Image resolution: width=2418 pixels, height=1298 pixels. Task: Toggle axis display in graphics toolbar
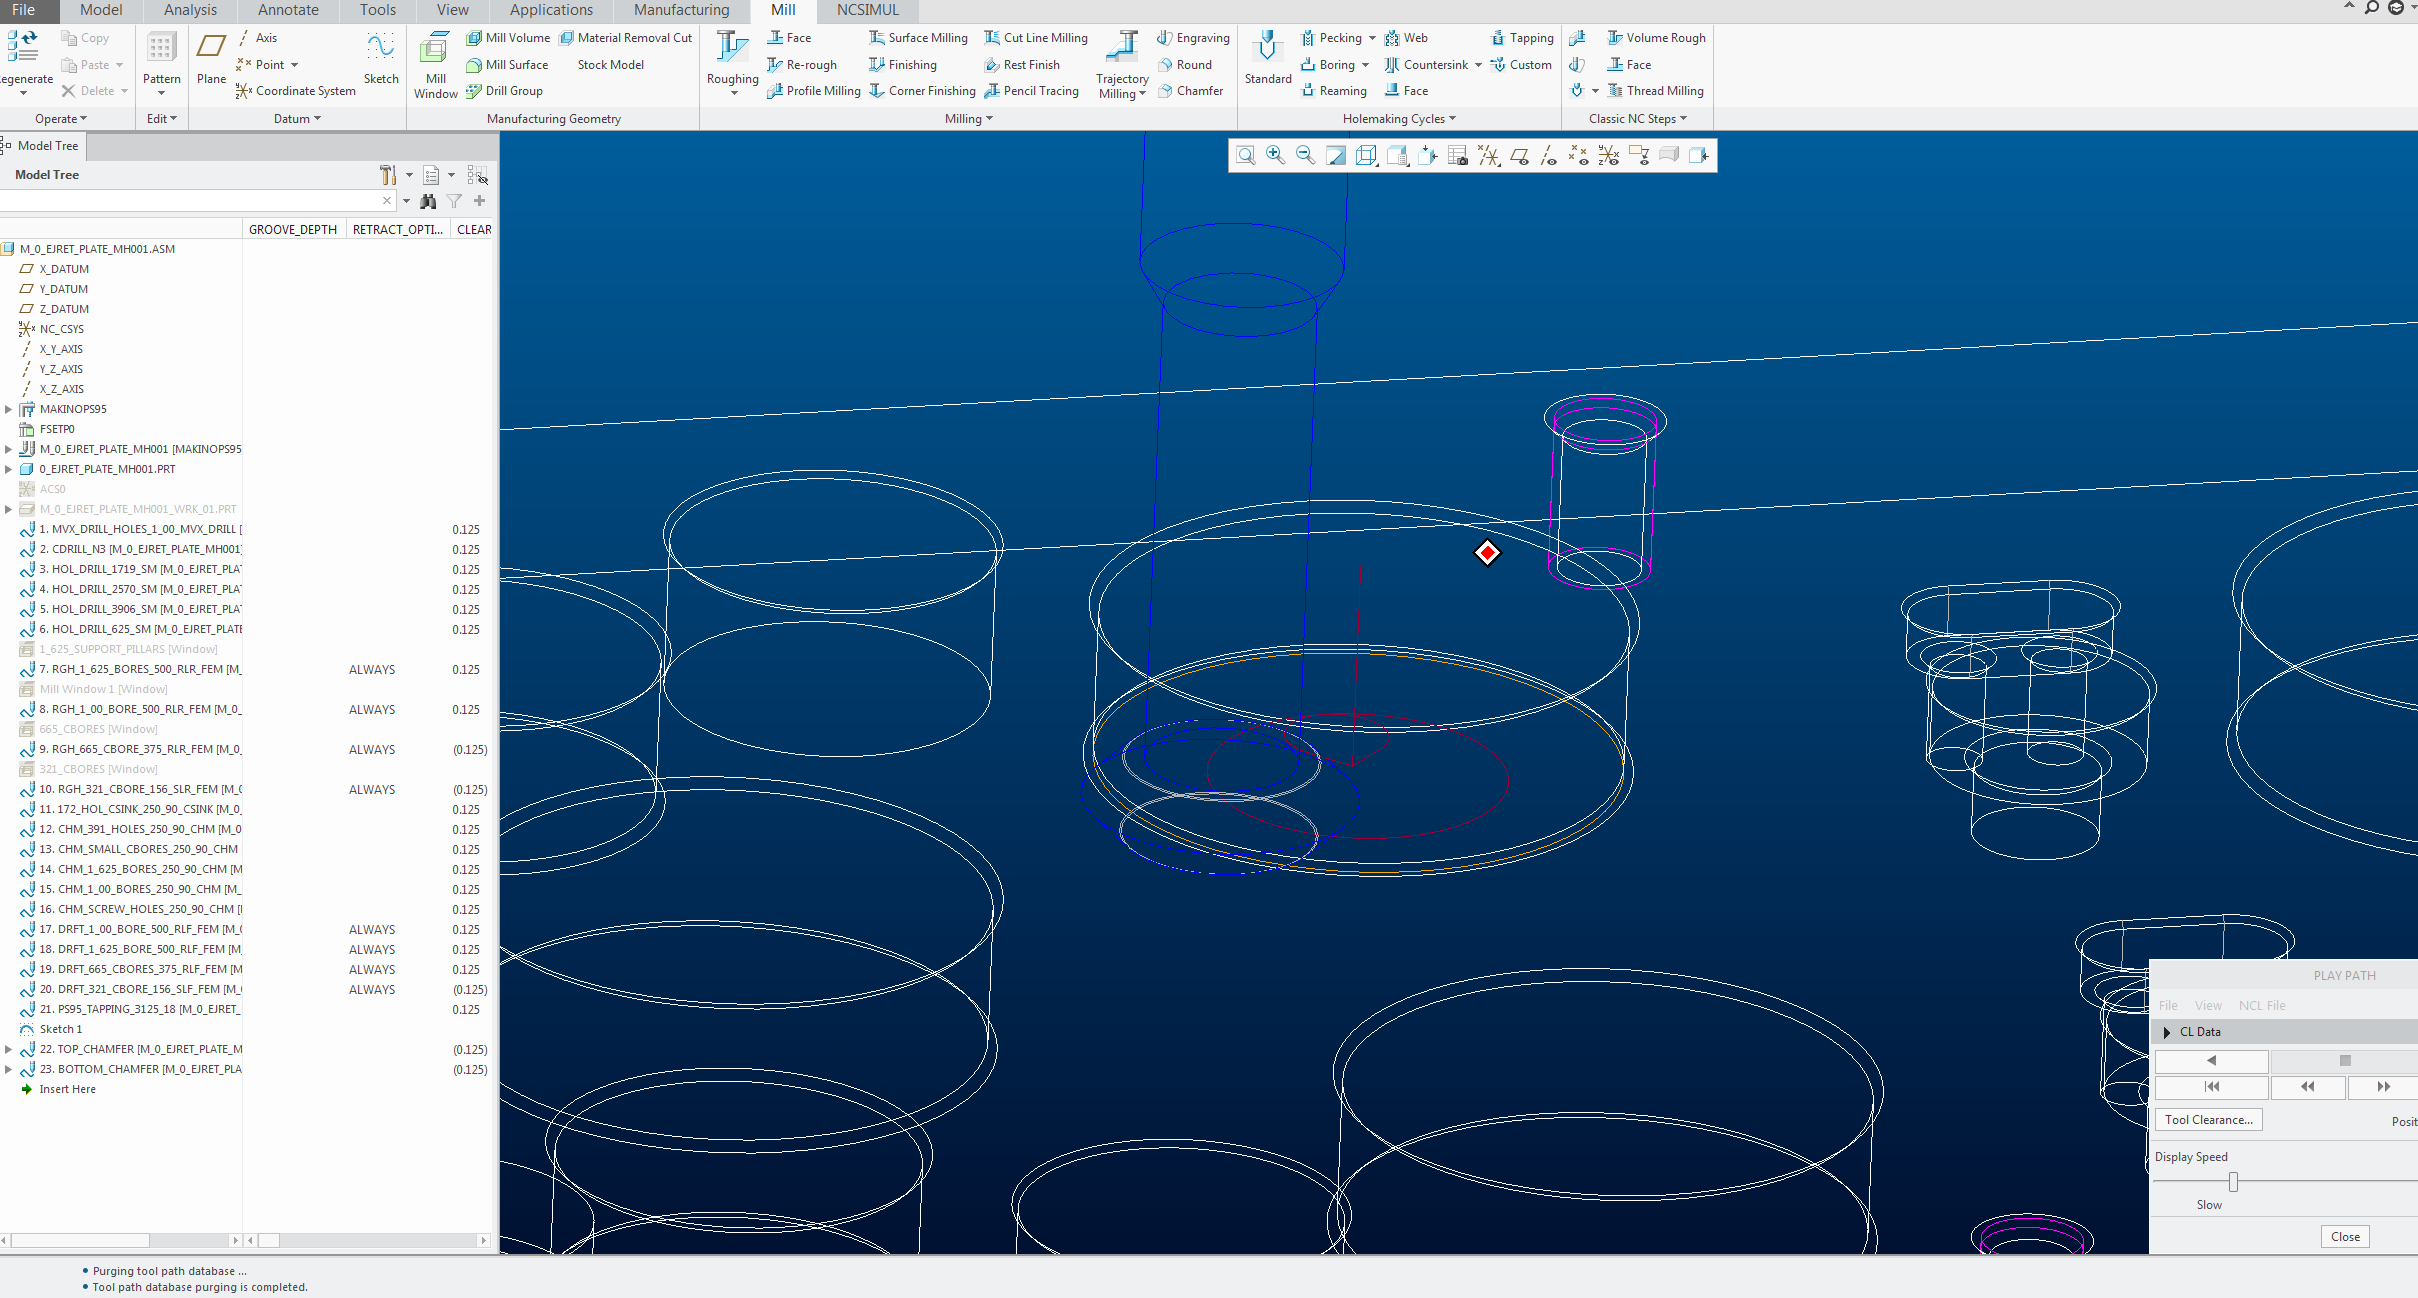(1548, 155)
